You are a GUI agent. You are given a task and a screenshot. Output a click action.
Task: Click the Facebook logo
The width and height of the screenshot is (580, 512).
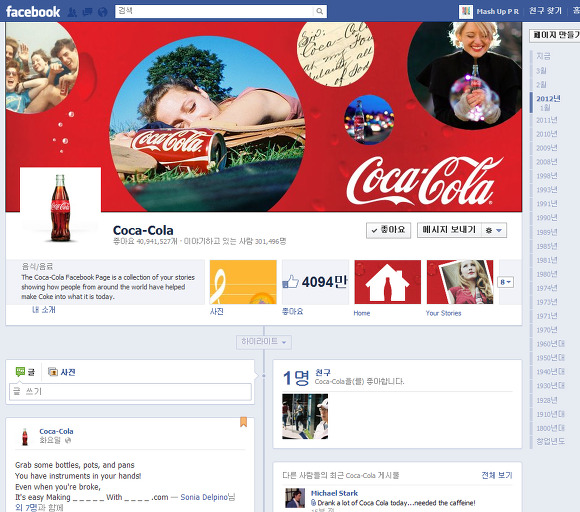pyautogui.click(x=33, y=11)
